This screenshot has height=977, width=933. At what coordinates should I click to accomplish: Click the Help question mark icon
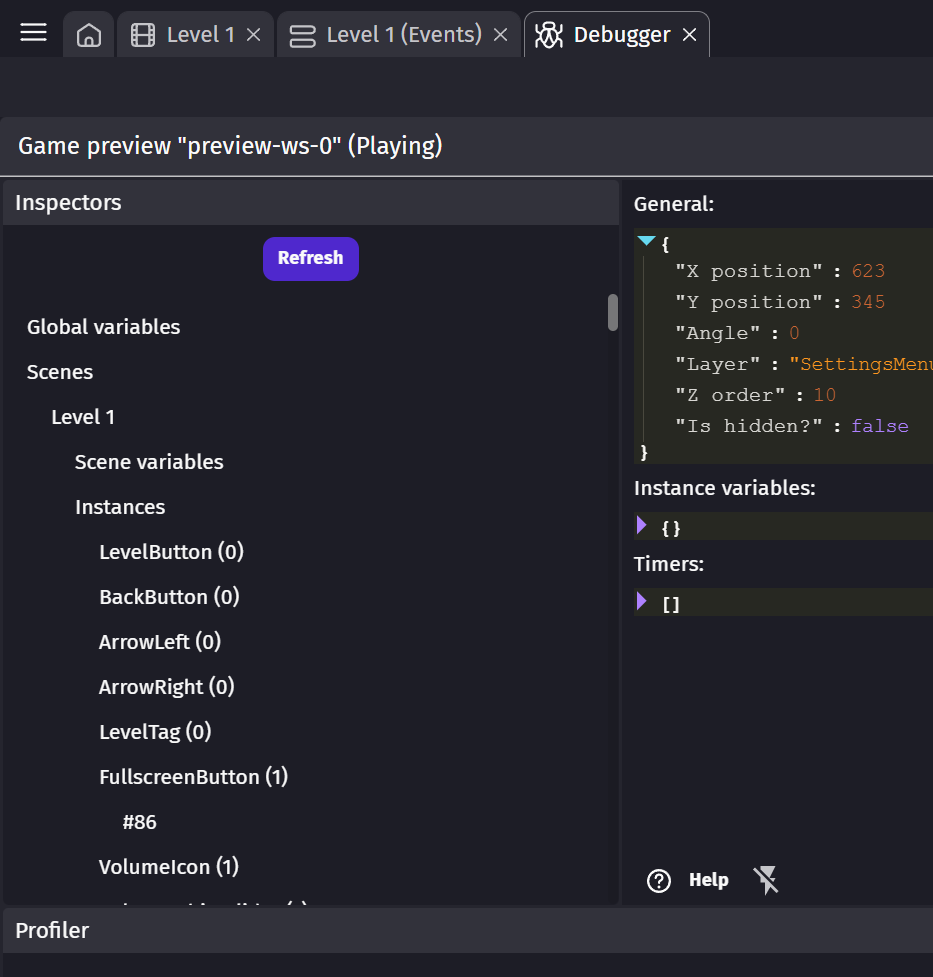click(x=659, y=881)
